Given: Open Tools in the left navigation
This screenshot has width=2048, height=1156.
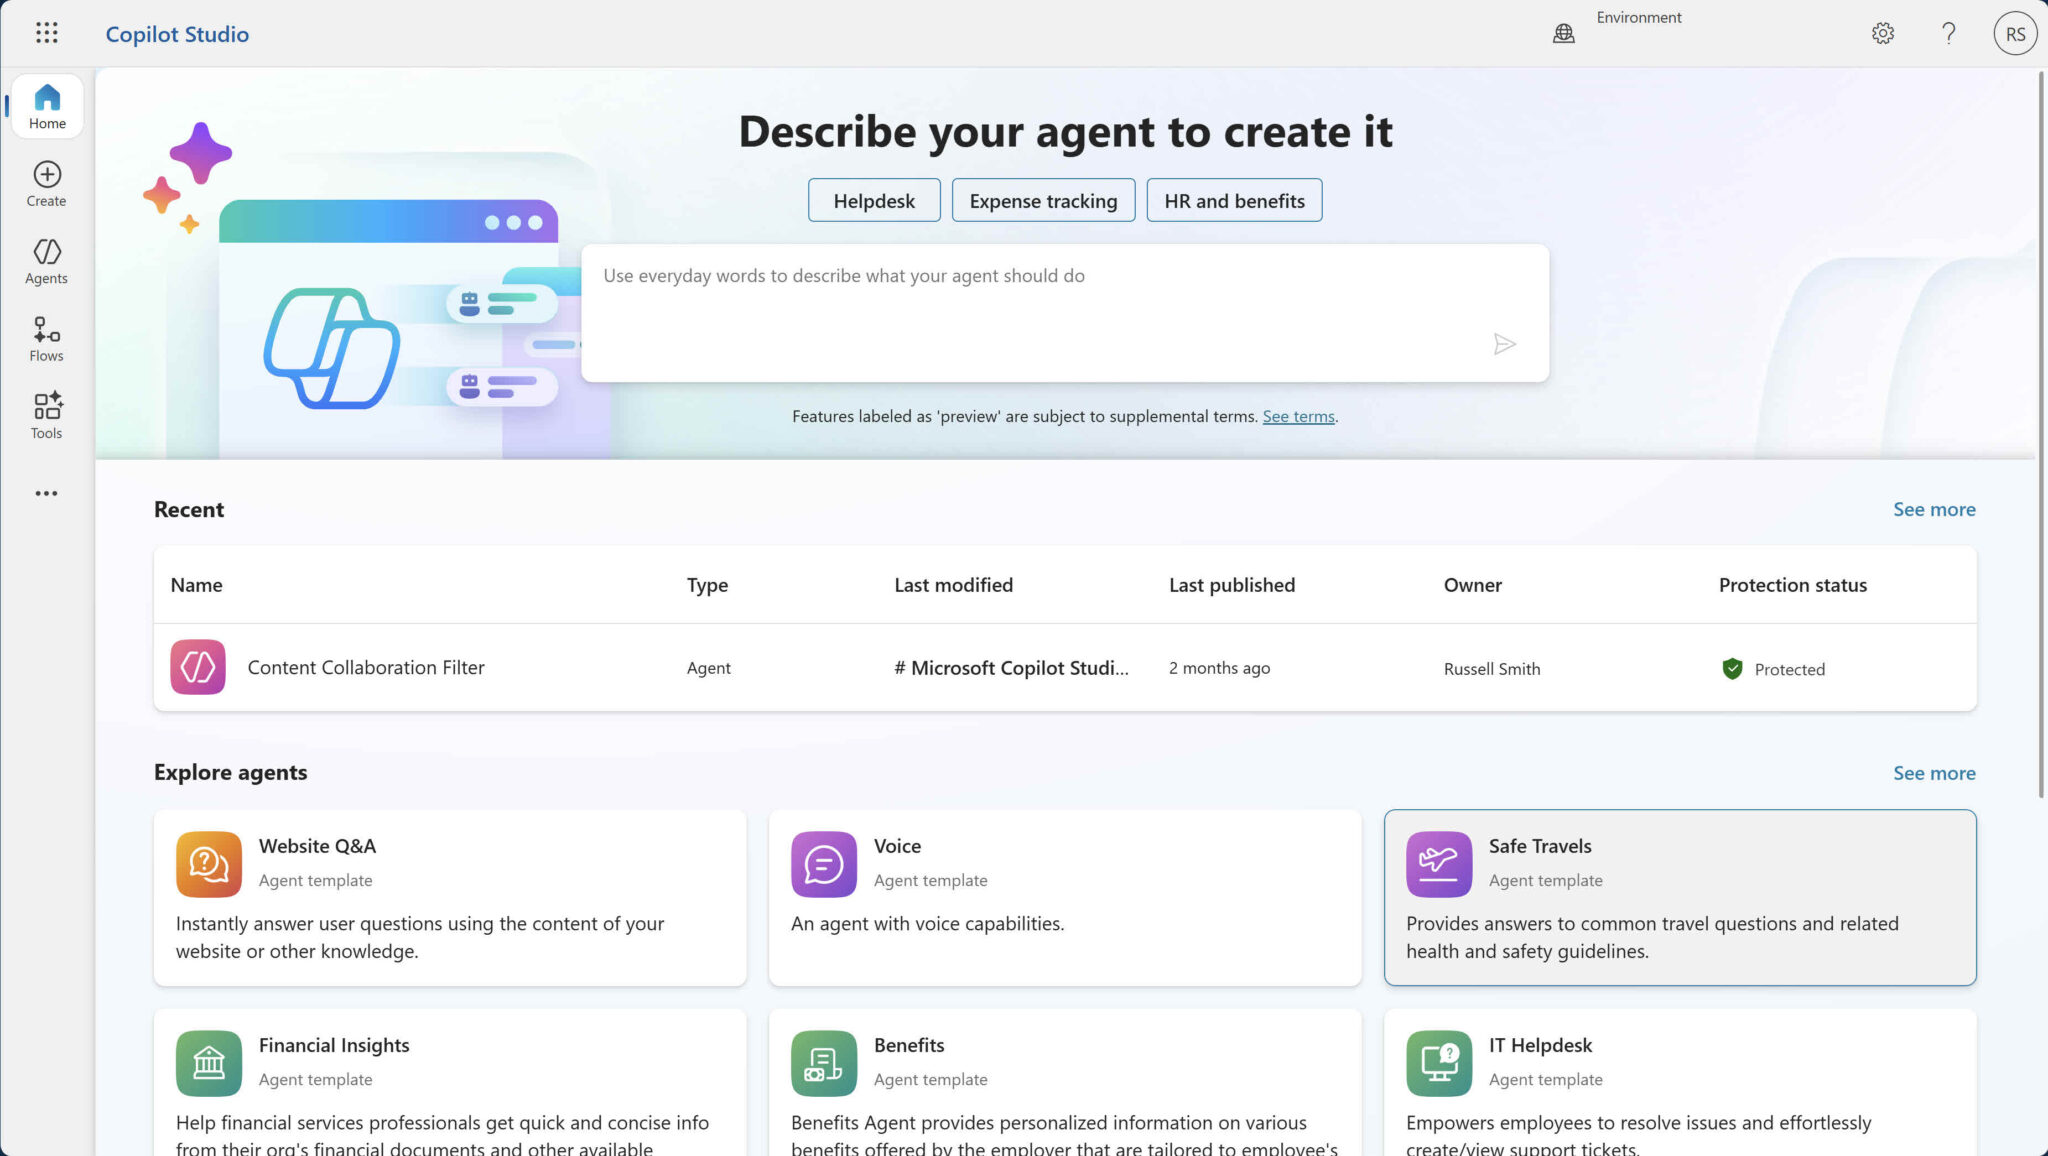Looking at the screenshot, I should click(47, 416).
